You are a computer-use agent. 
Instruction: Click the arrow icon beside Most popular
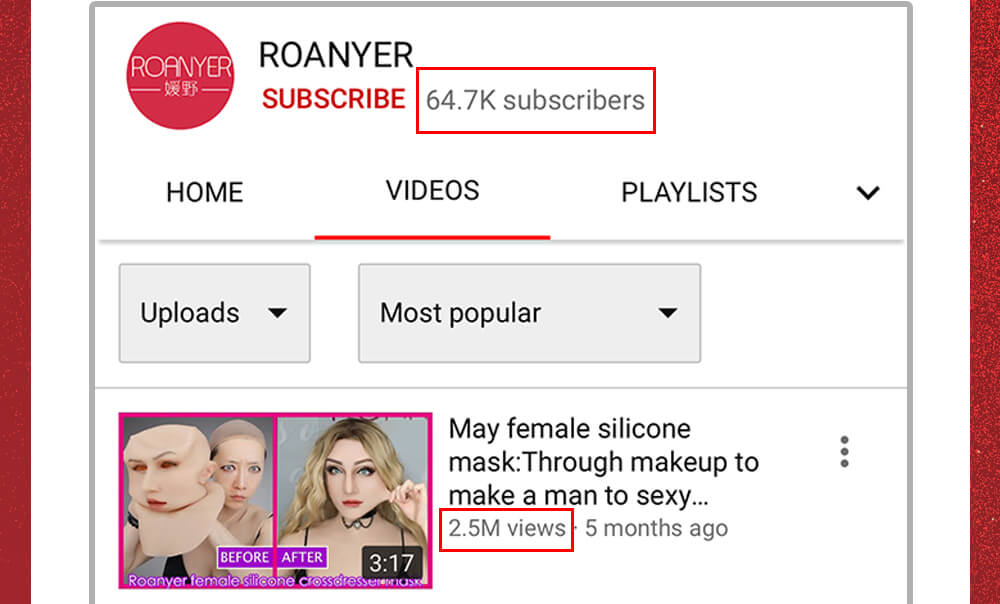tap(668, 313)
